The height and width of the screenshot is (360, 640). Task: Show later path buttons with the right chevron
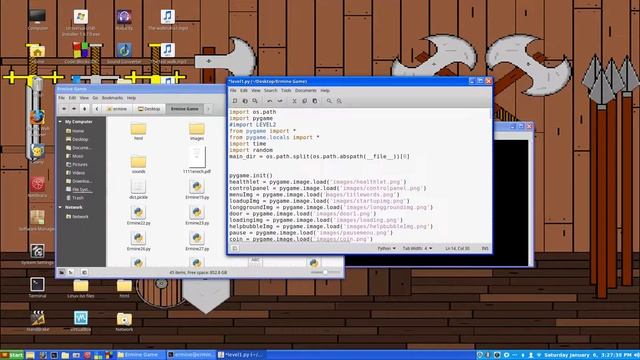[x=208, y=109]
